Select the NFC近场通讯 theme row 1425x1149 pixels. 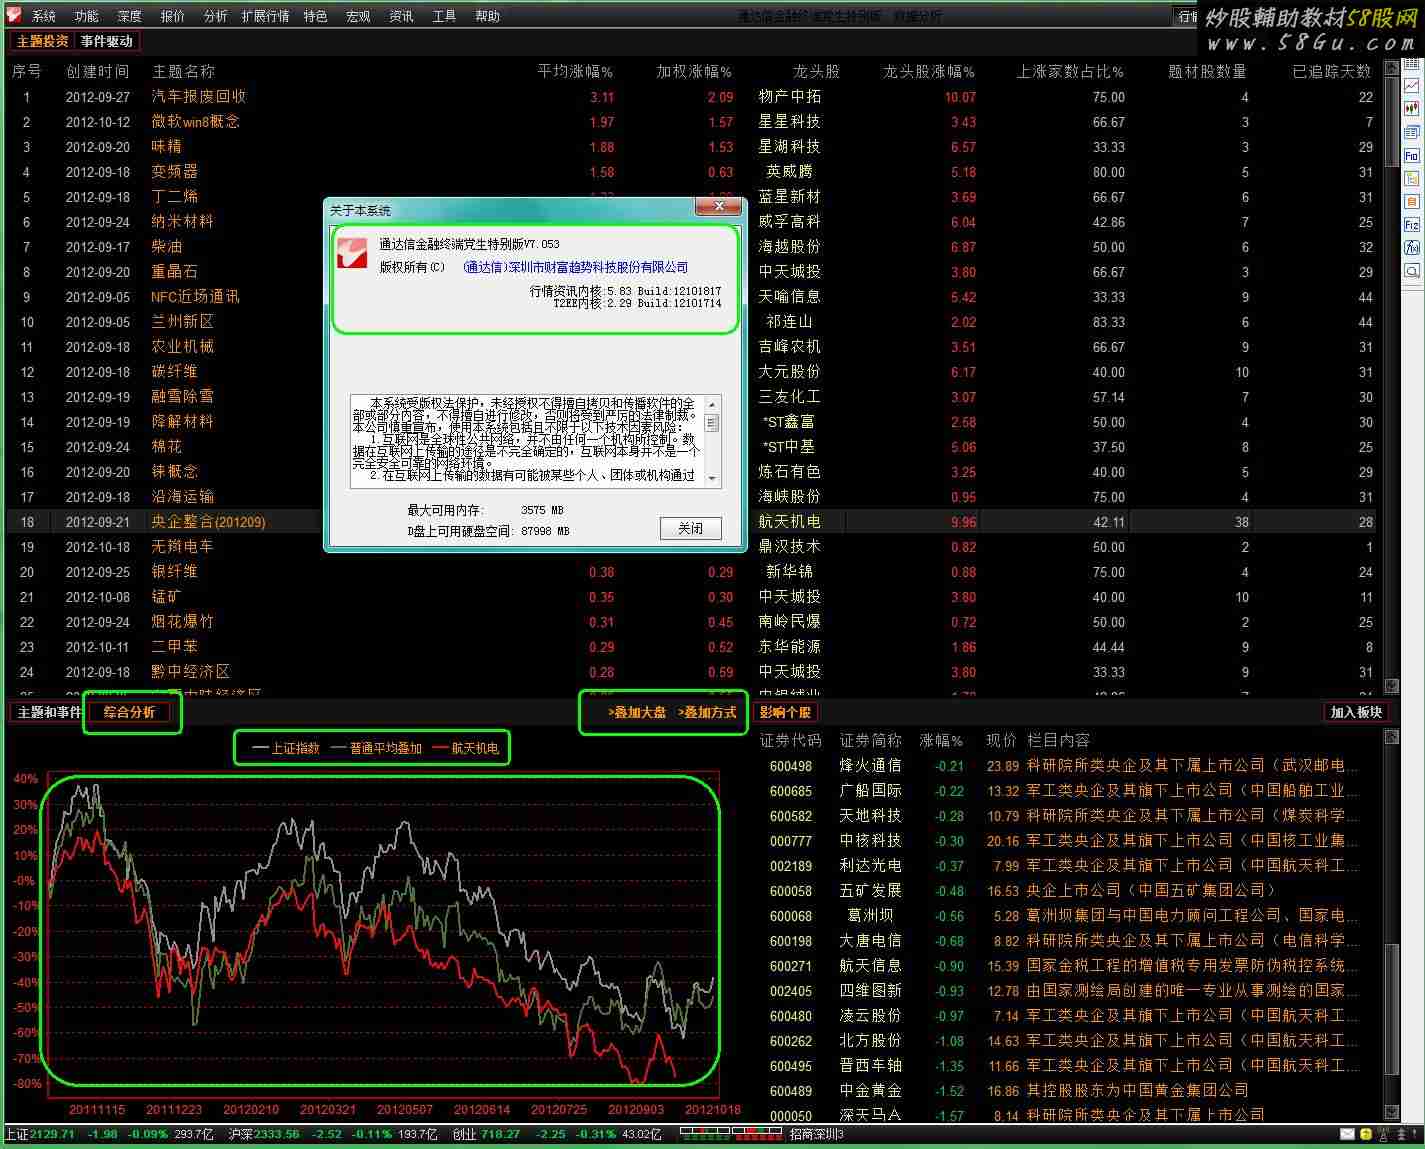click(690, 297)
